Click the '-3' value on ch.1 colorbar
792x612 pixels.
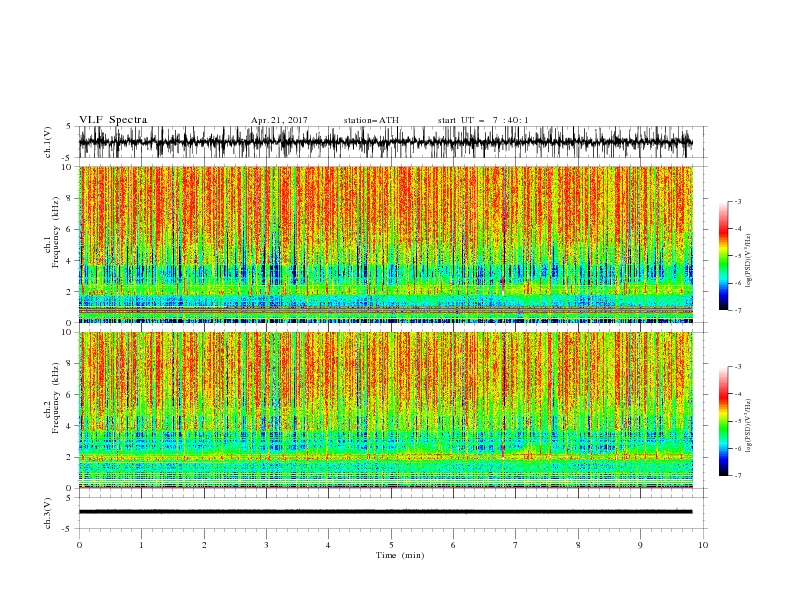738,201
